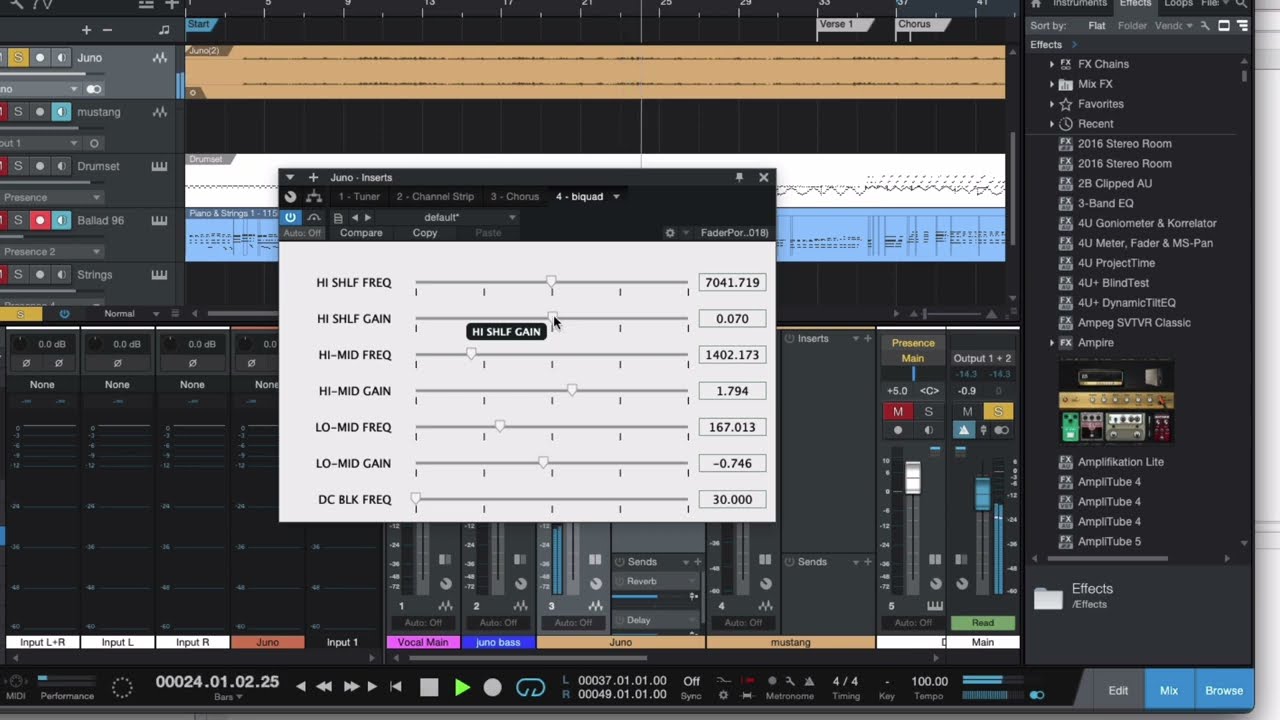This screenshot has height=720, width=1280.
Task: Remove track with the minus icon
Action: coord(108,30)
